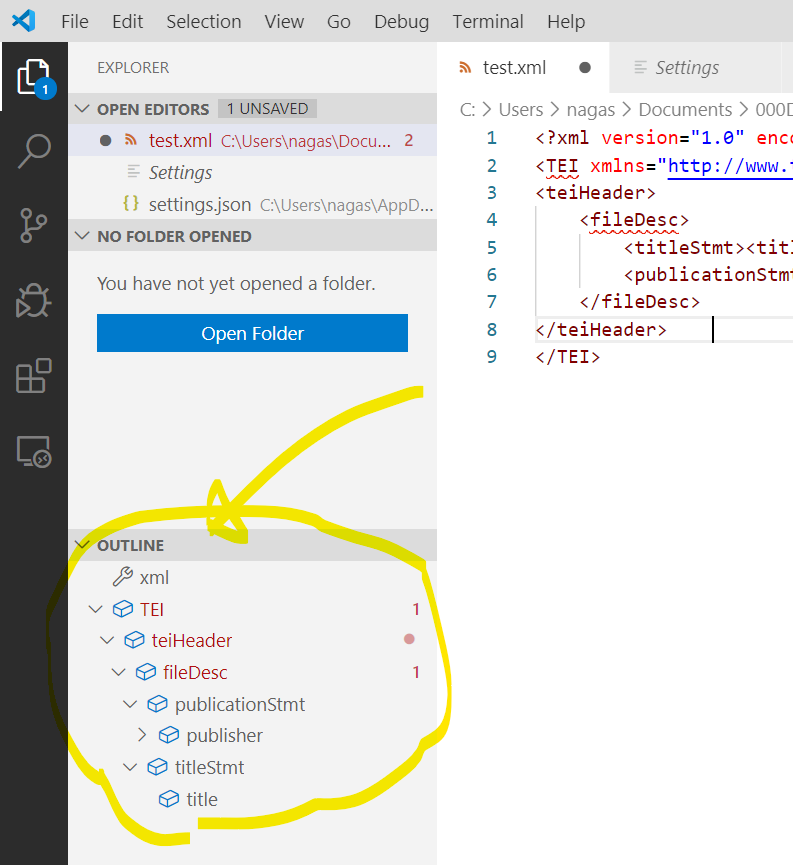
Task: Click the VS Code logo icon
Action: [24, 21]
